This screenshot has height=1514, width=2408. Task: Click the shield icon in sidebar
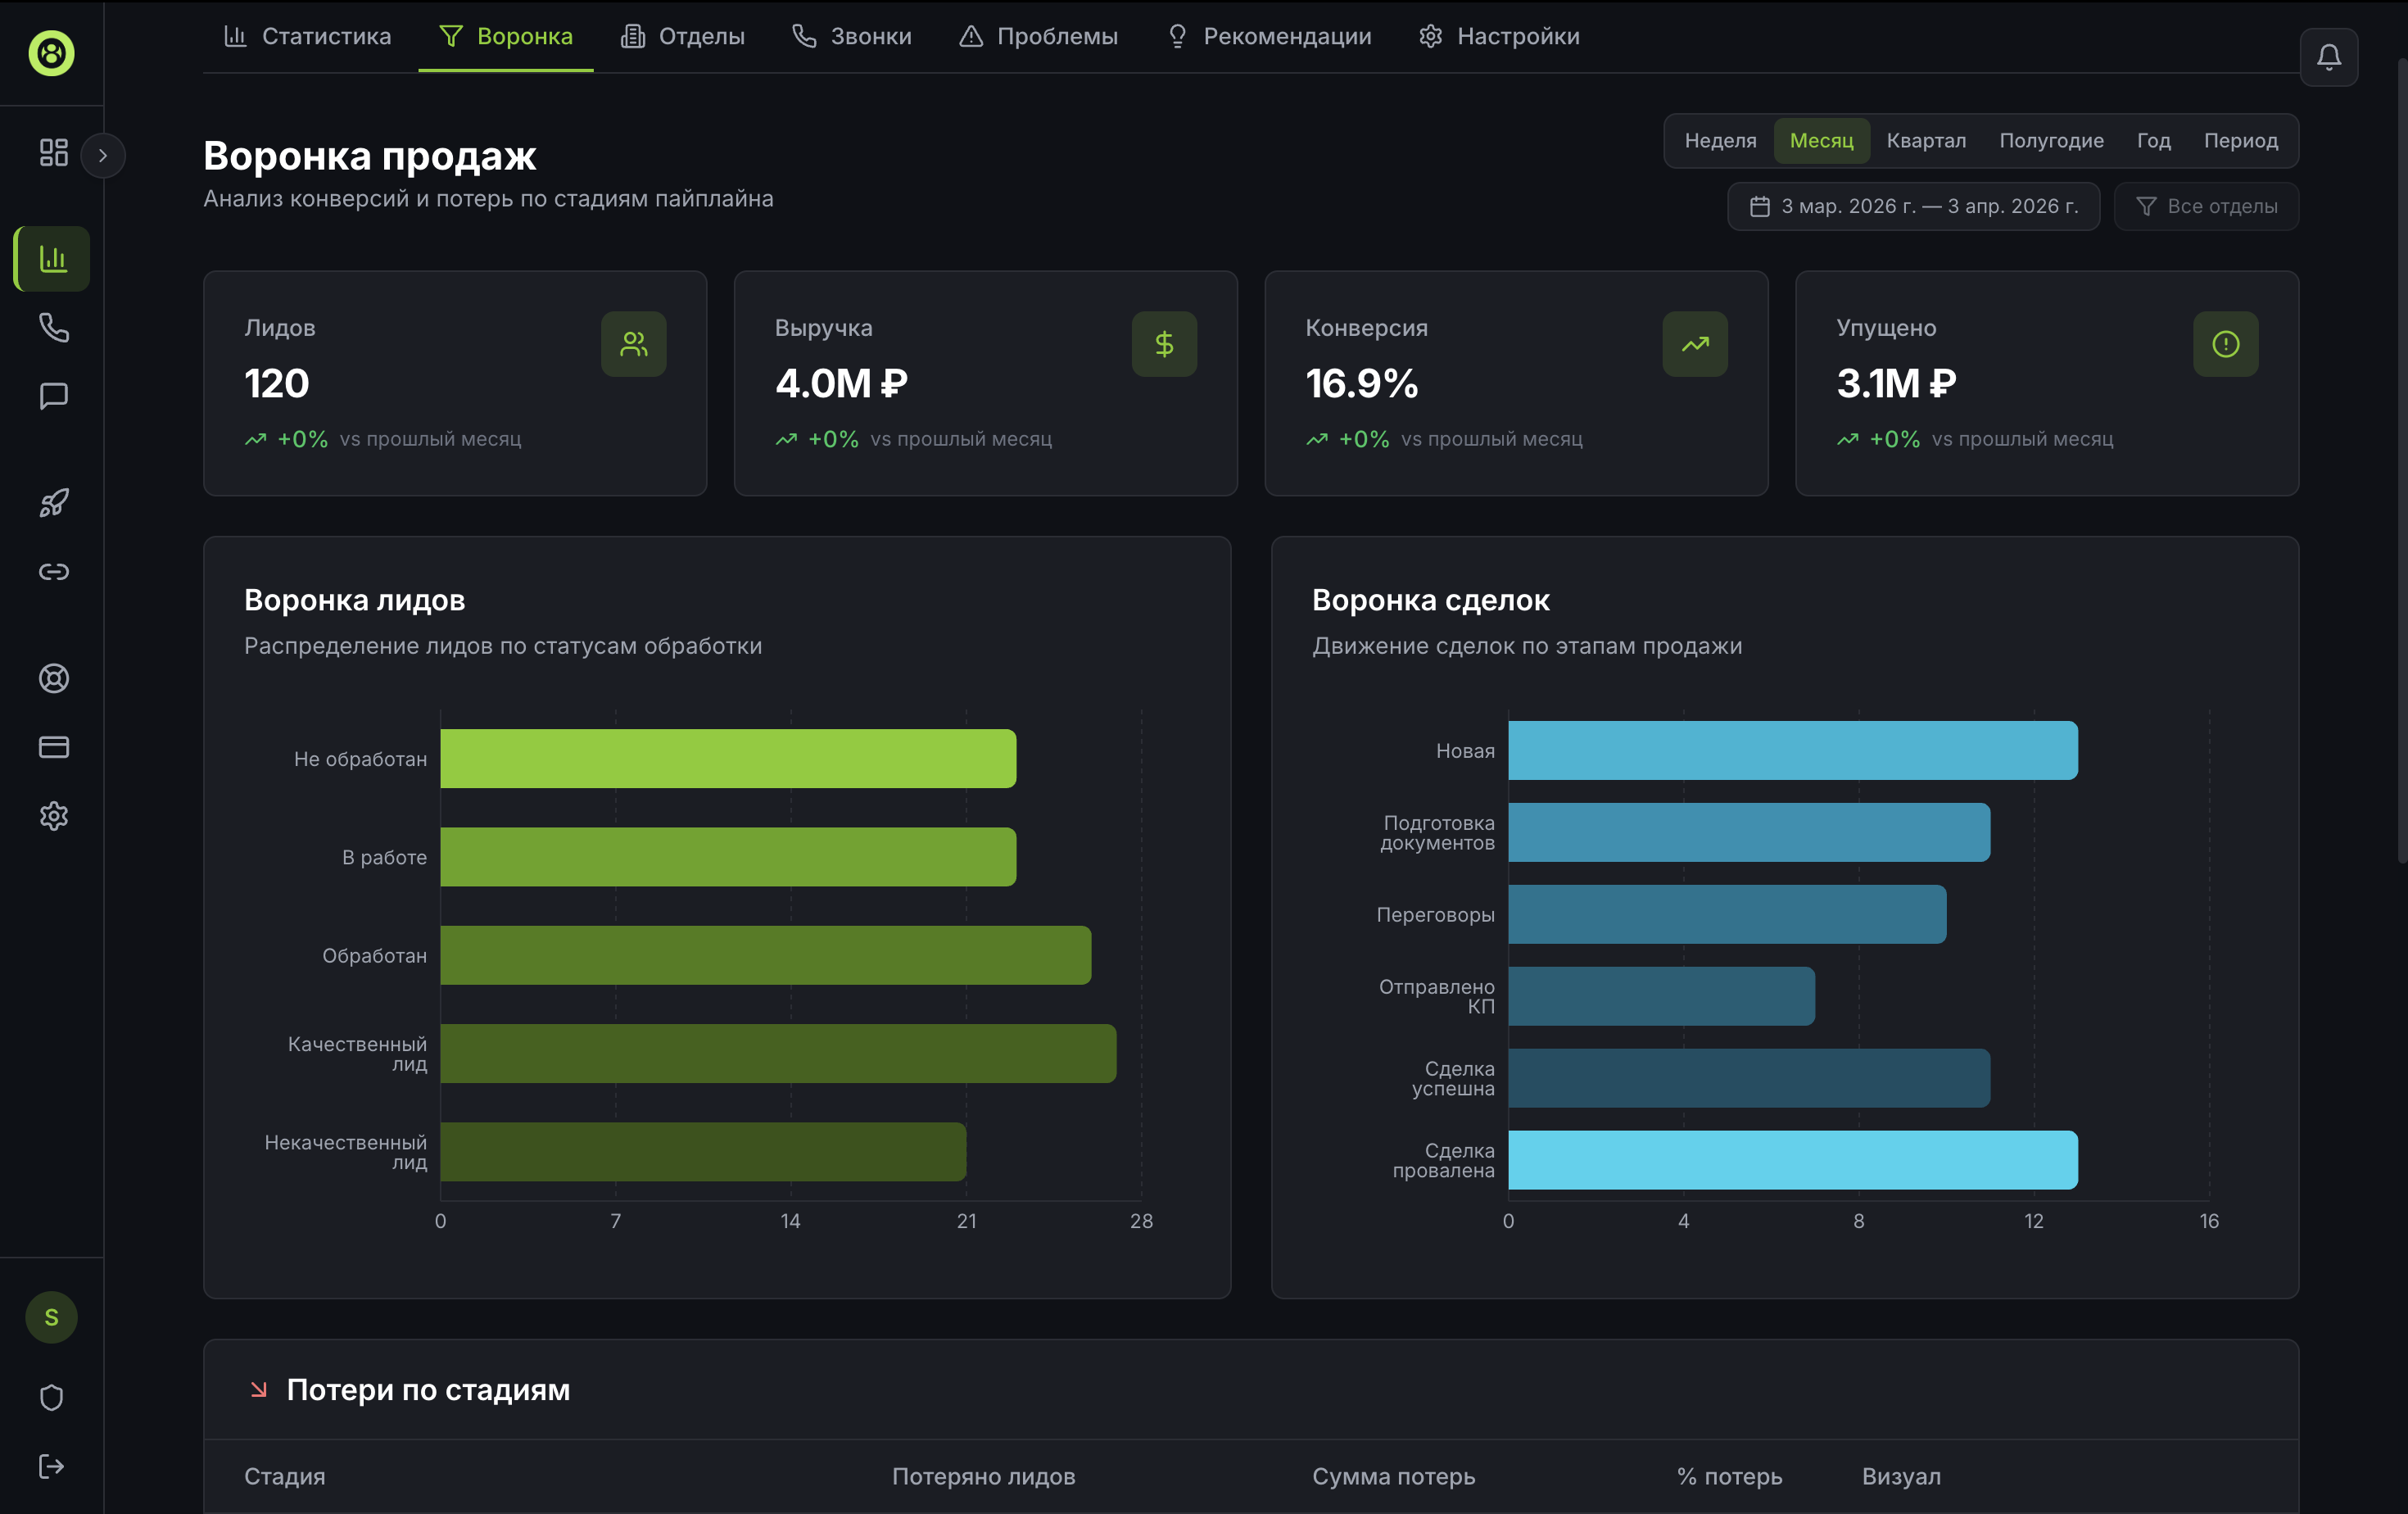tap(51, 1397)
